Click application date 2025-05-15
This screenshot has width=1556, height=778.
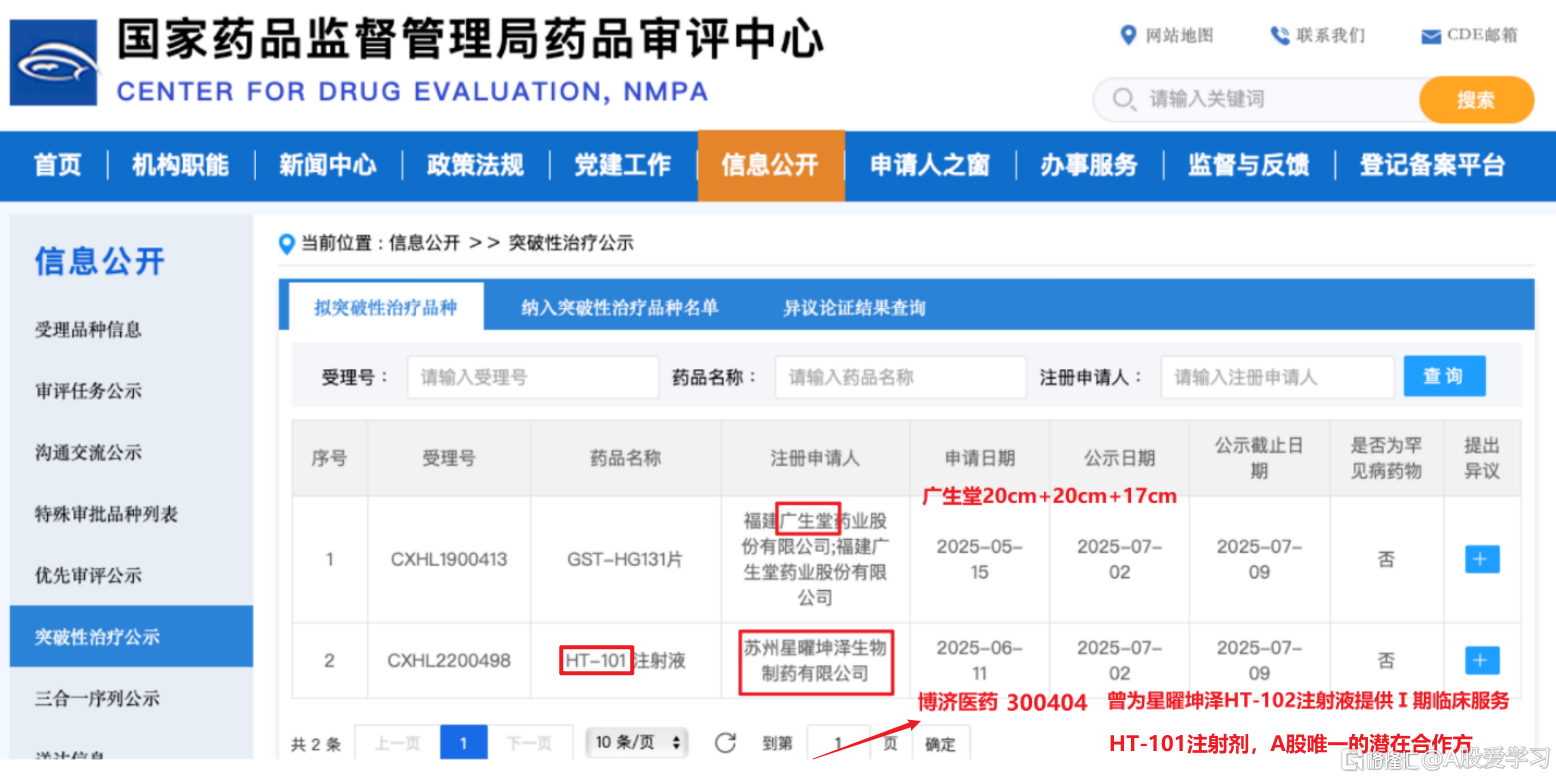tap(979, 559)
